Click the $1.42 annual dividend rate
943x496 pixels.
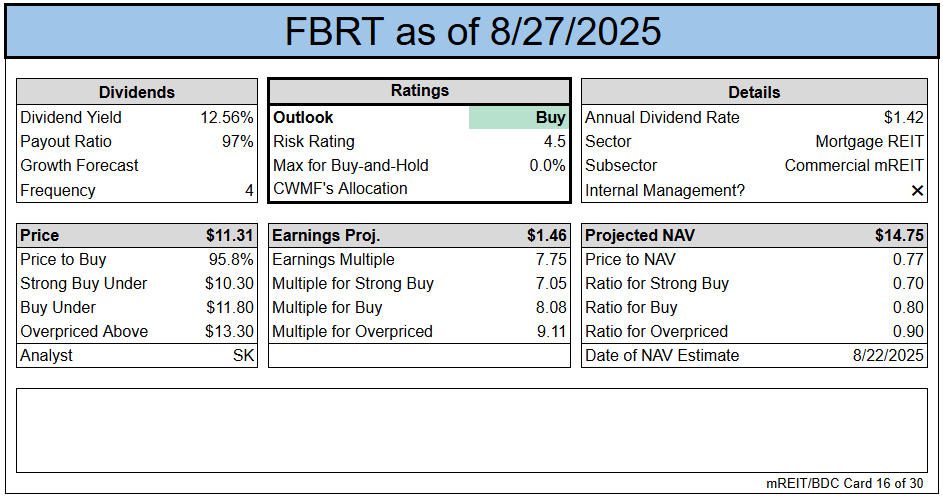coord(904,117)
